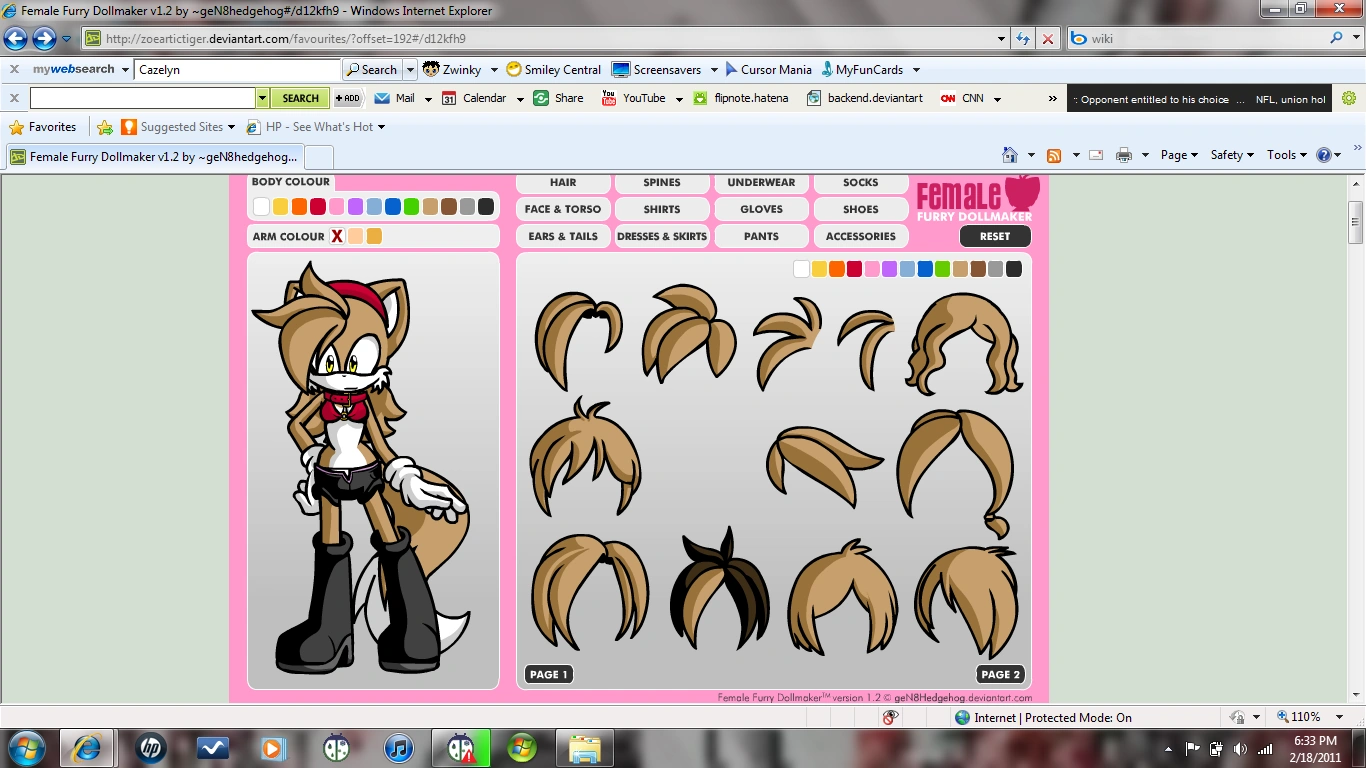This screenshot has height=768, width=1366.
Task: Click the Favorites button
Action: pos(43,127)
